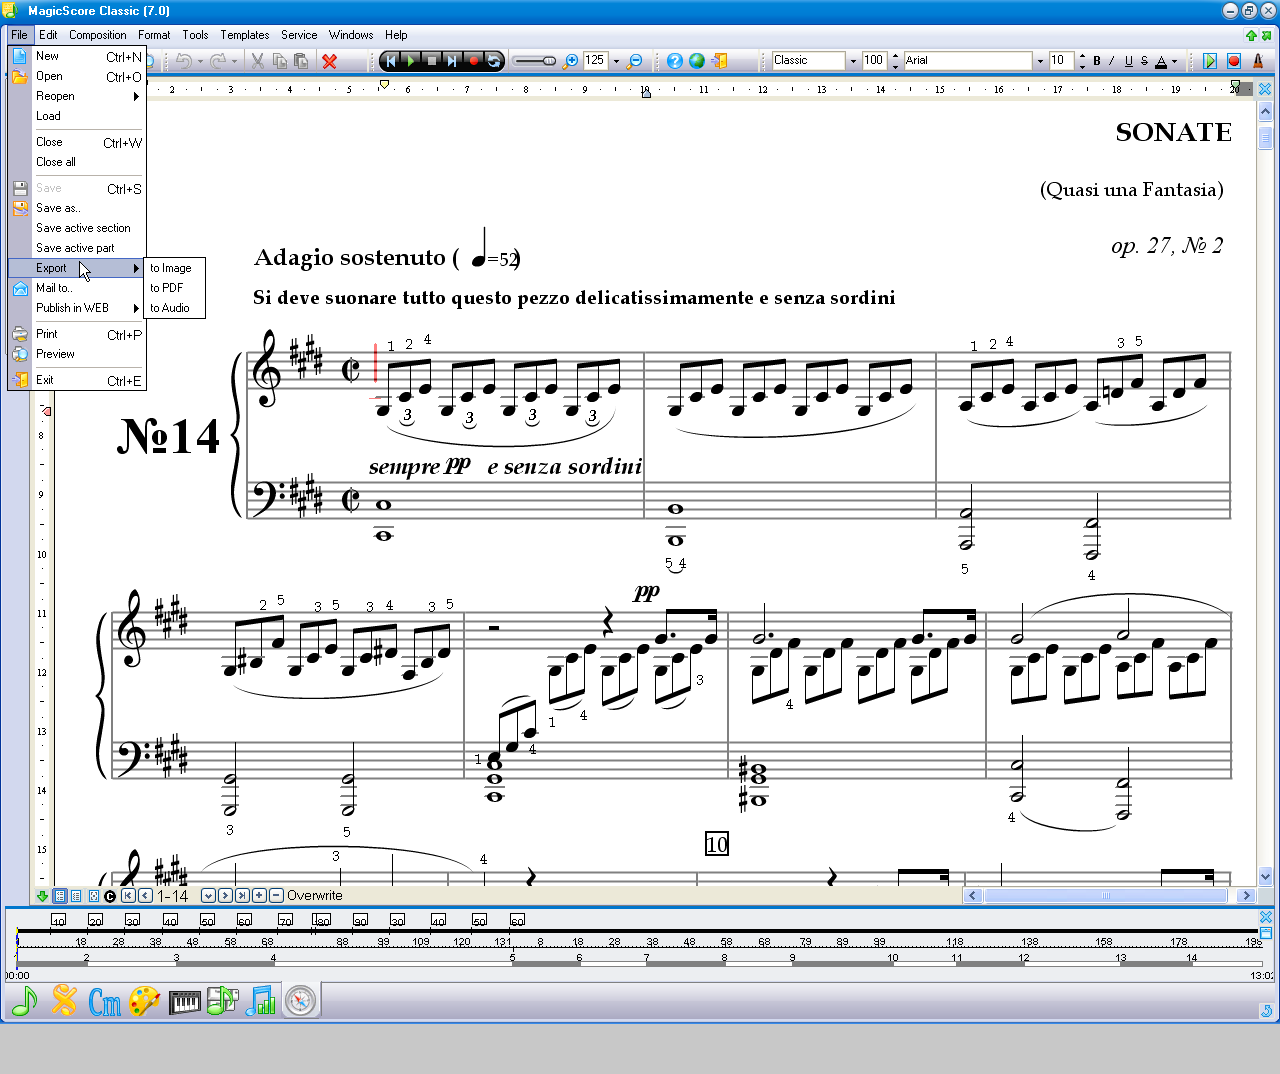Click the door exit icon in the toolbar
This screenshot has width=1280, height=1074.
[x=719, y=61]
